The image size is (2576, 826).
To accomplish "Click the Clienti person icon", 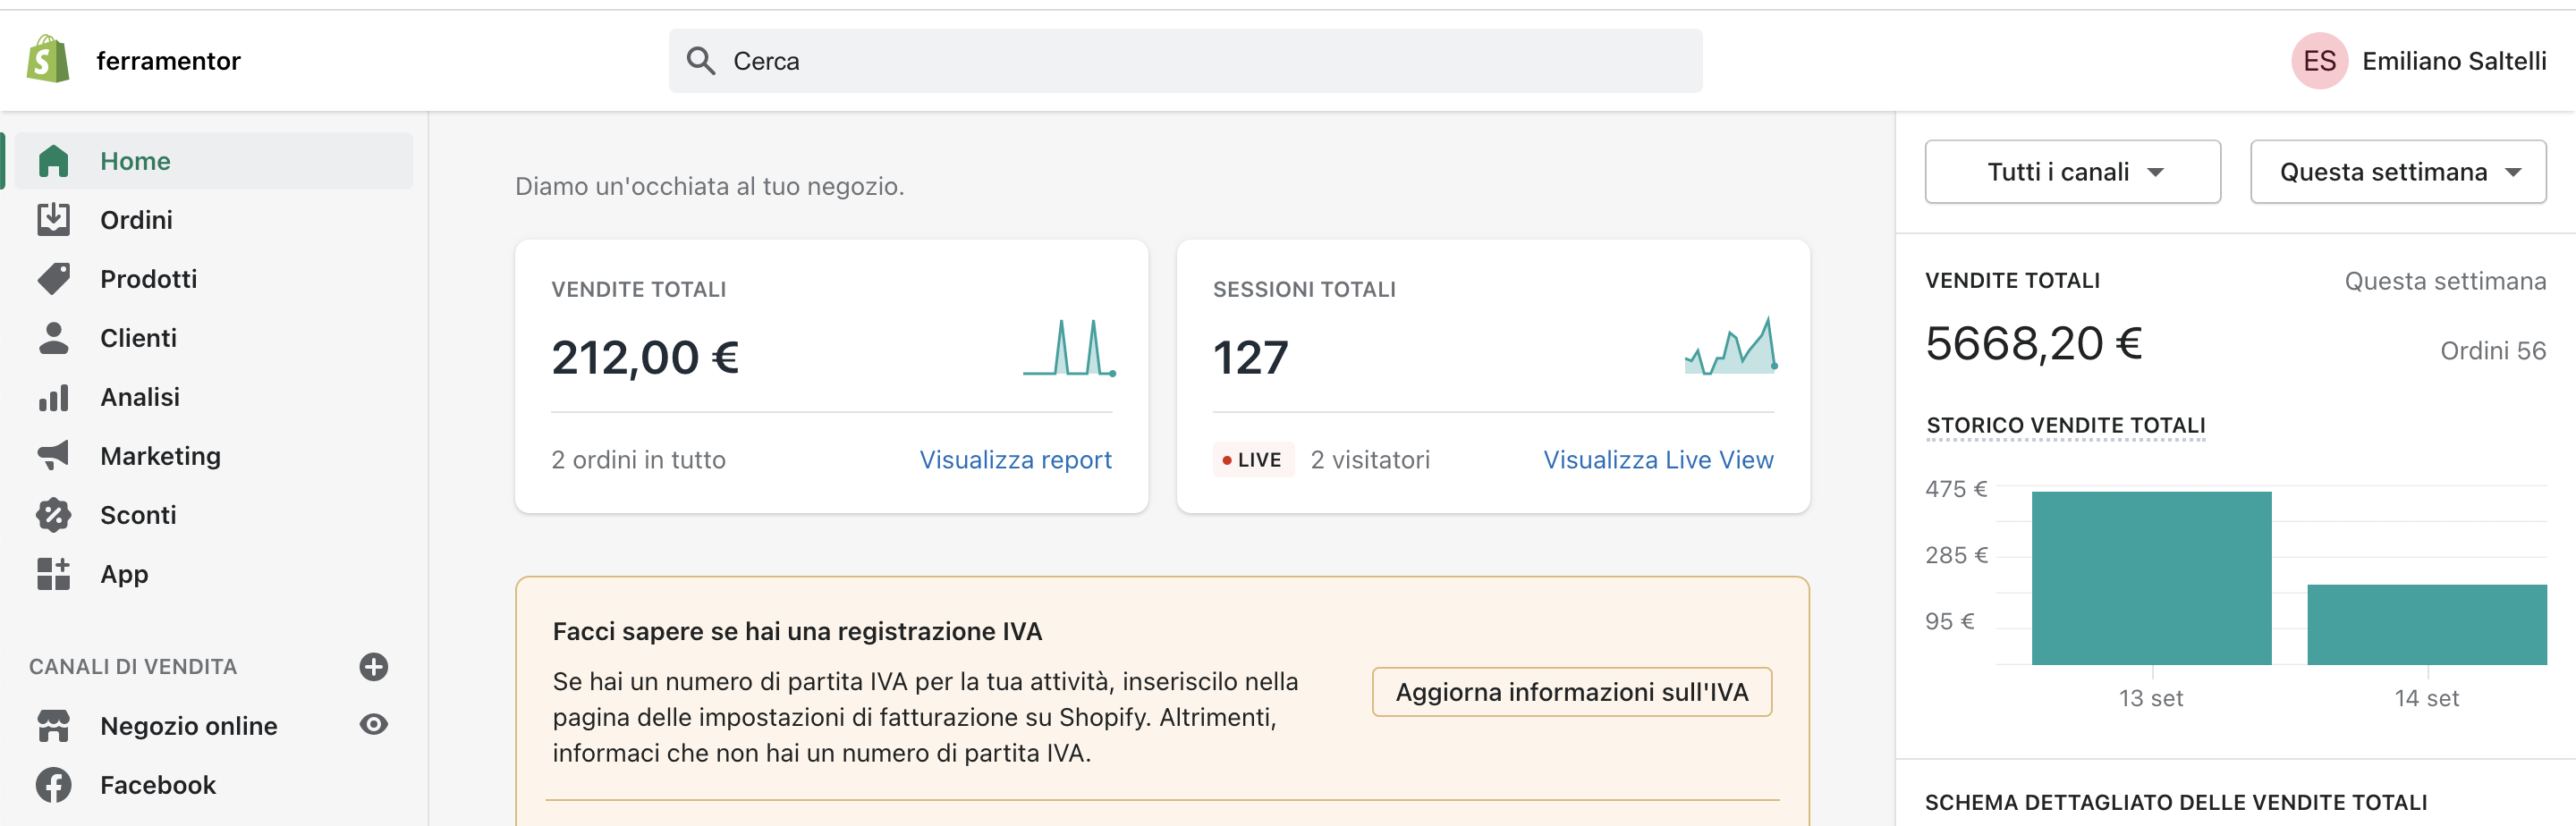I will (x=53, y=338).
